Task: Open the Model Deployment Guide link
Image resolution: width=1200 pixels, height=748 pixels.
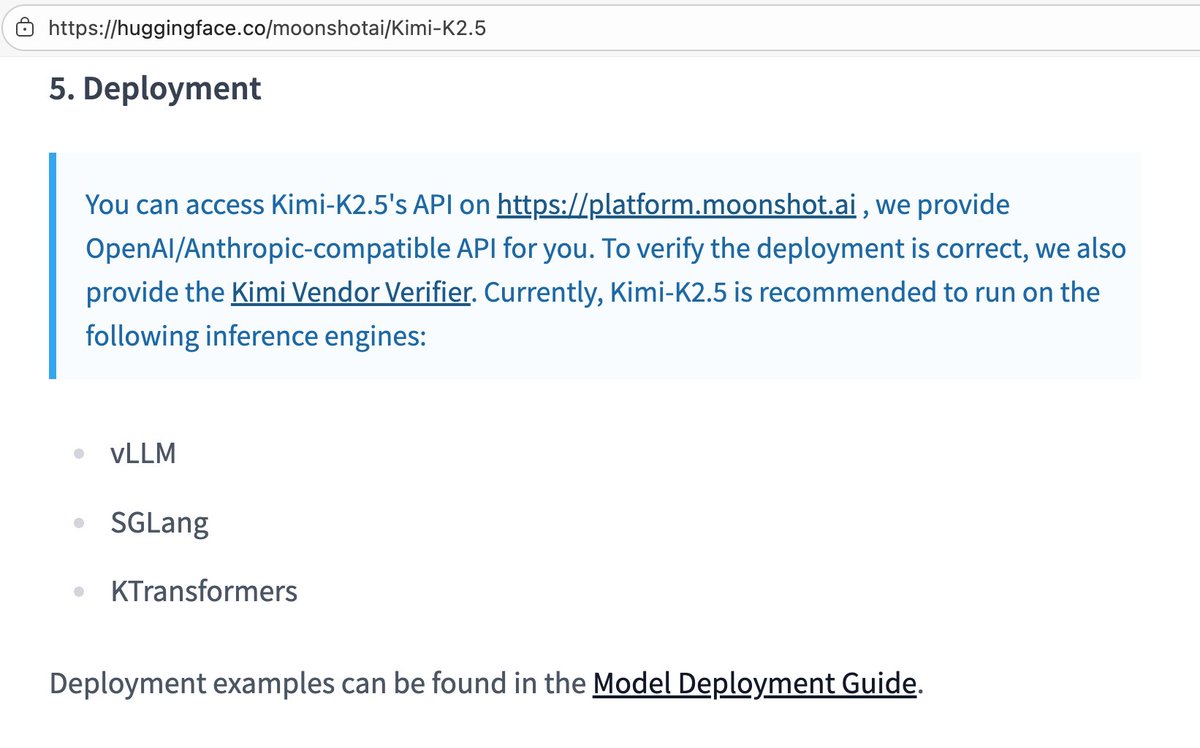Action: [755, 683]
